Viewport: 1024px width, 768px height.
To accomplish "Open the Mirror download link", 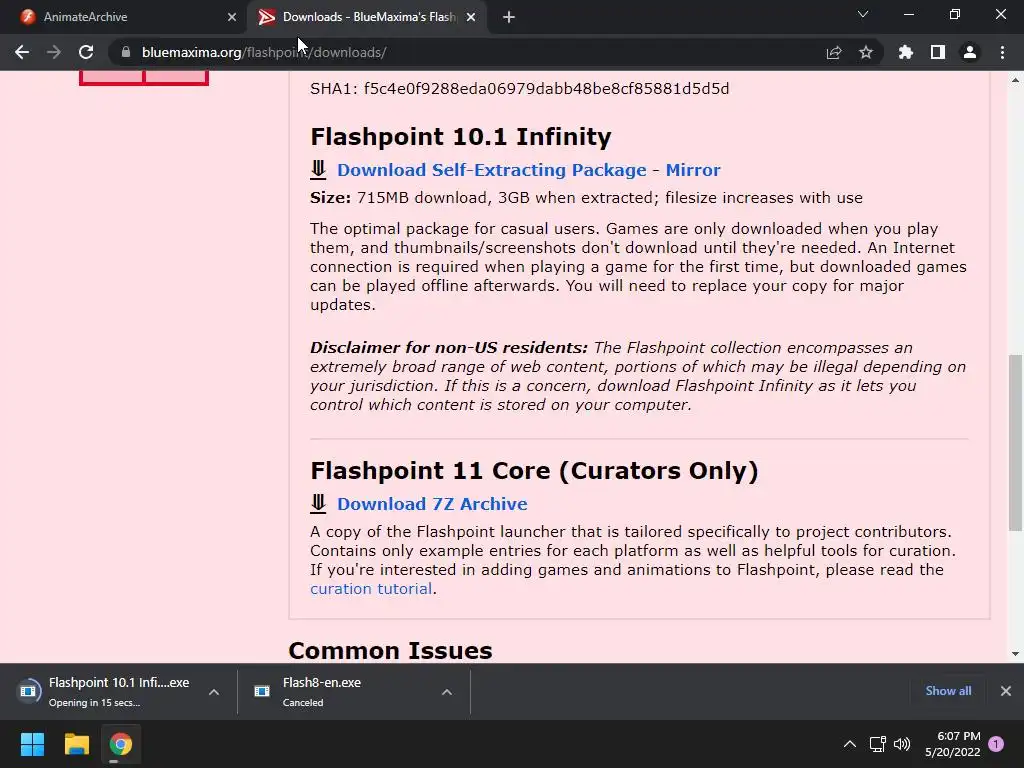I will pyautogui.click(x=693, y=170).
